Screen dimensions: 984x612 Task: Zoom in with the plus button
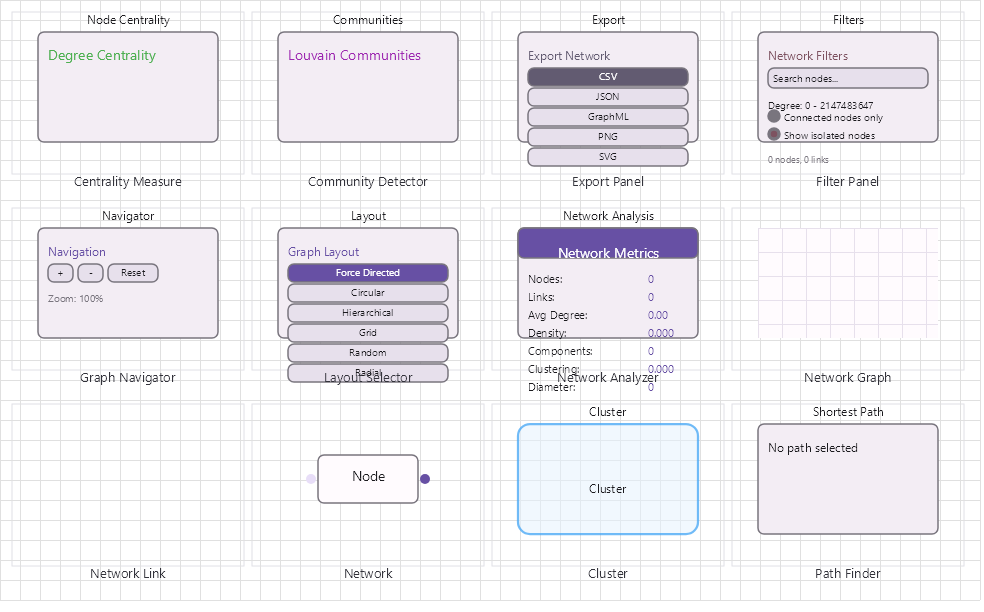click(x=60, y=273)
